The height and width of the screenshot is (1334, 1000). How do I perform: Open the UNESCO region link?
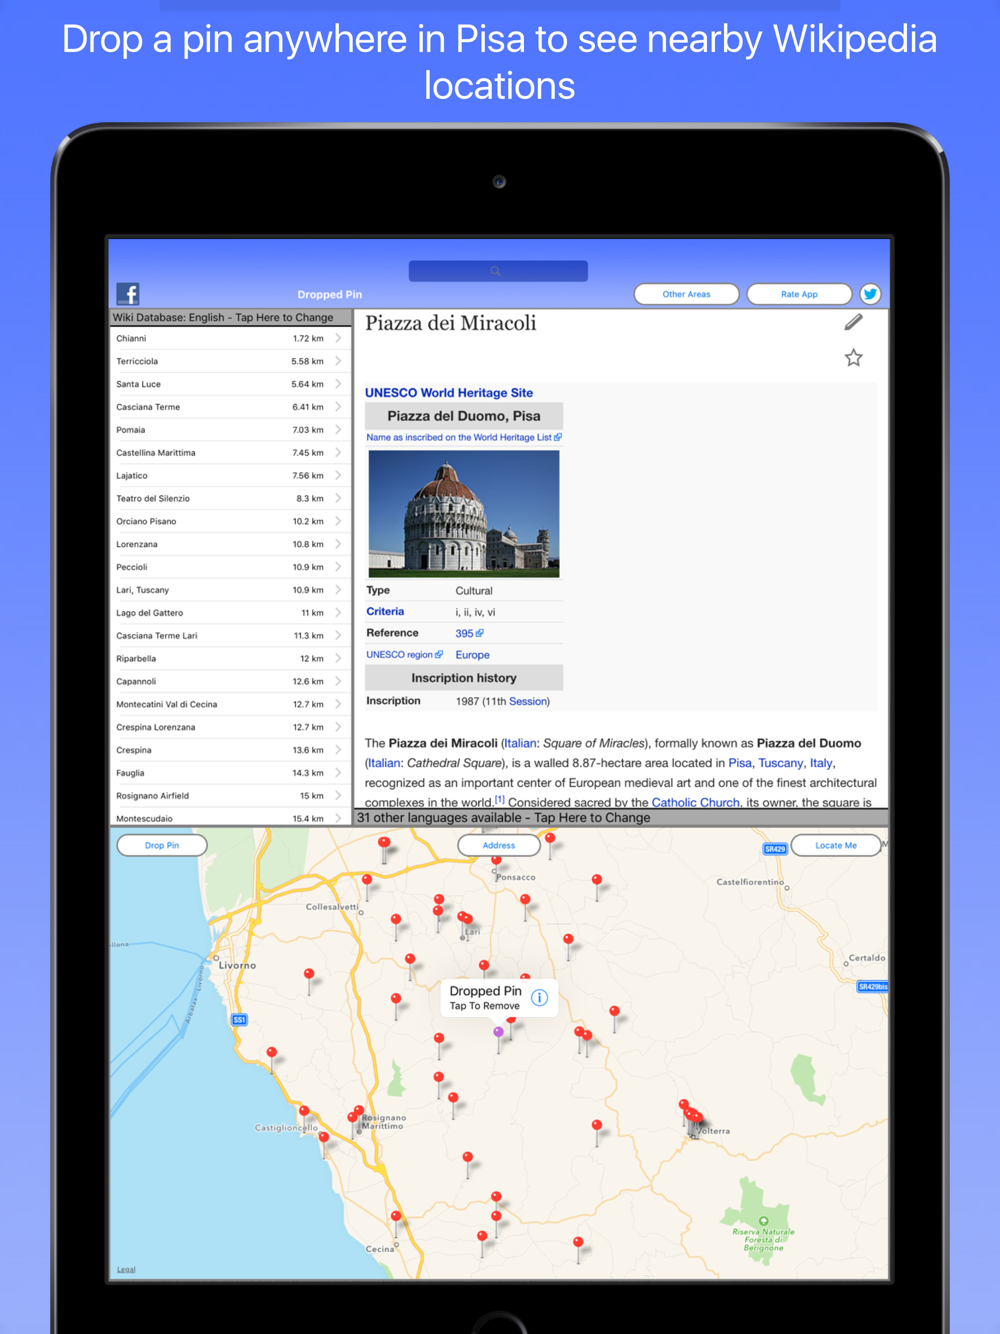(404, 655)
